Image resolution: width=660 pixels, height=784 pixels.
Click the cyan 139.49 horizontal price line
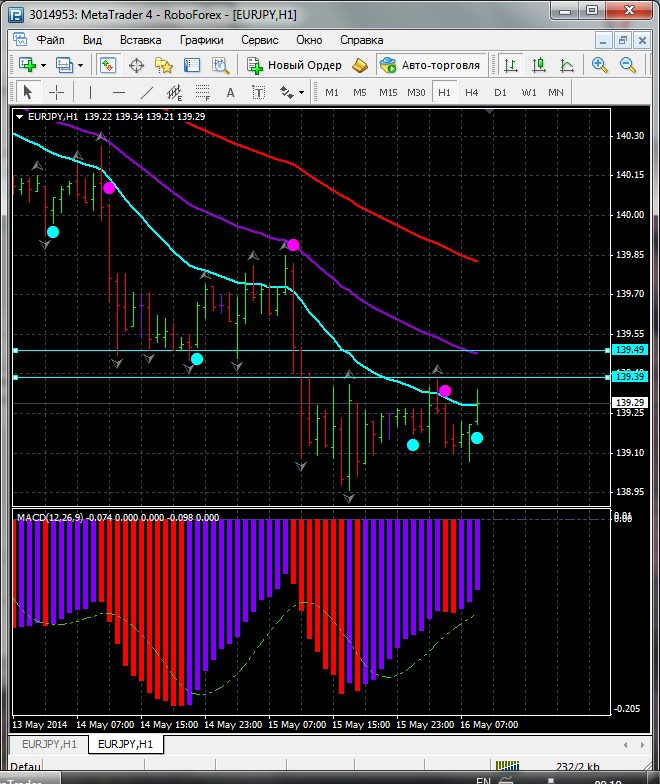click(300, 350)
